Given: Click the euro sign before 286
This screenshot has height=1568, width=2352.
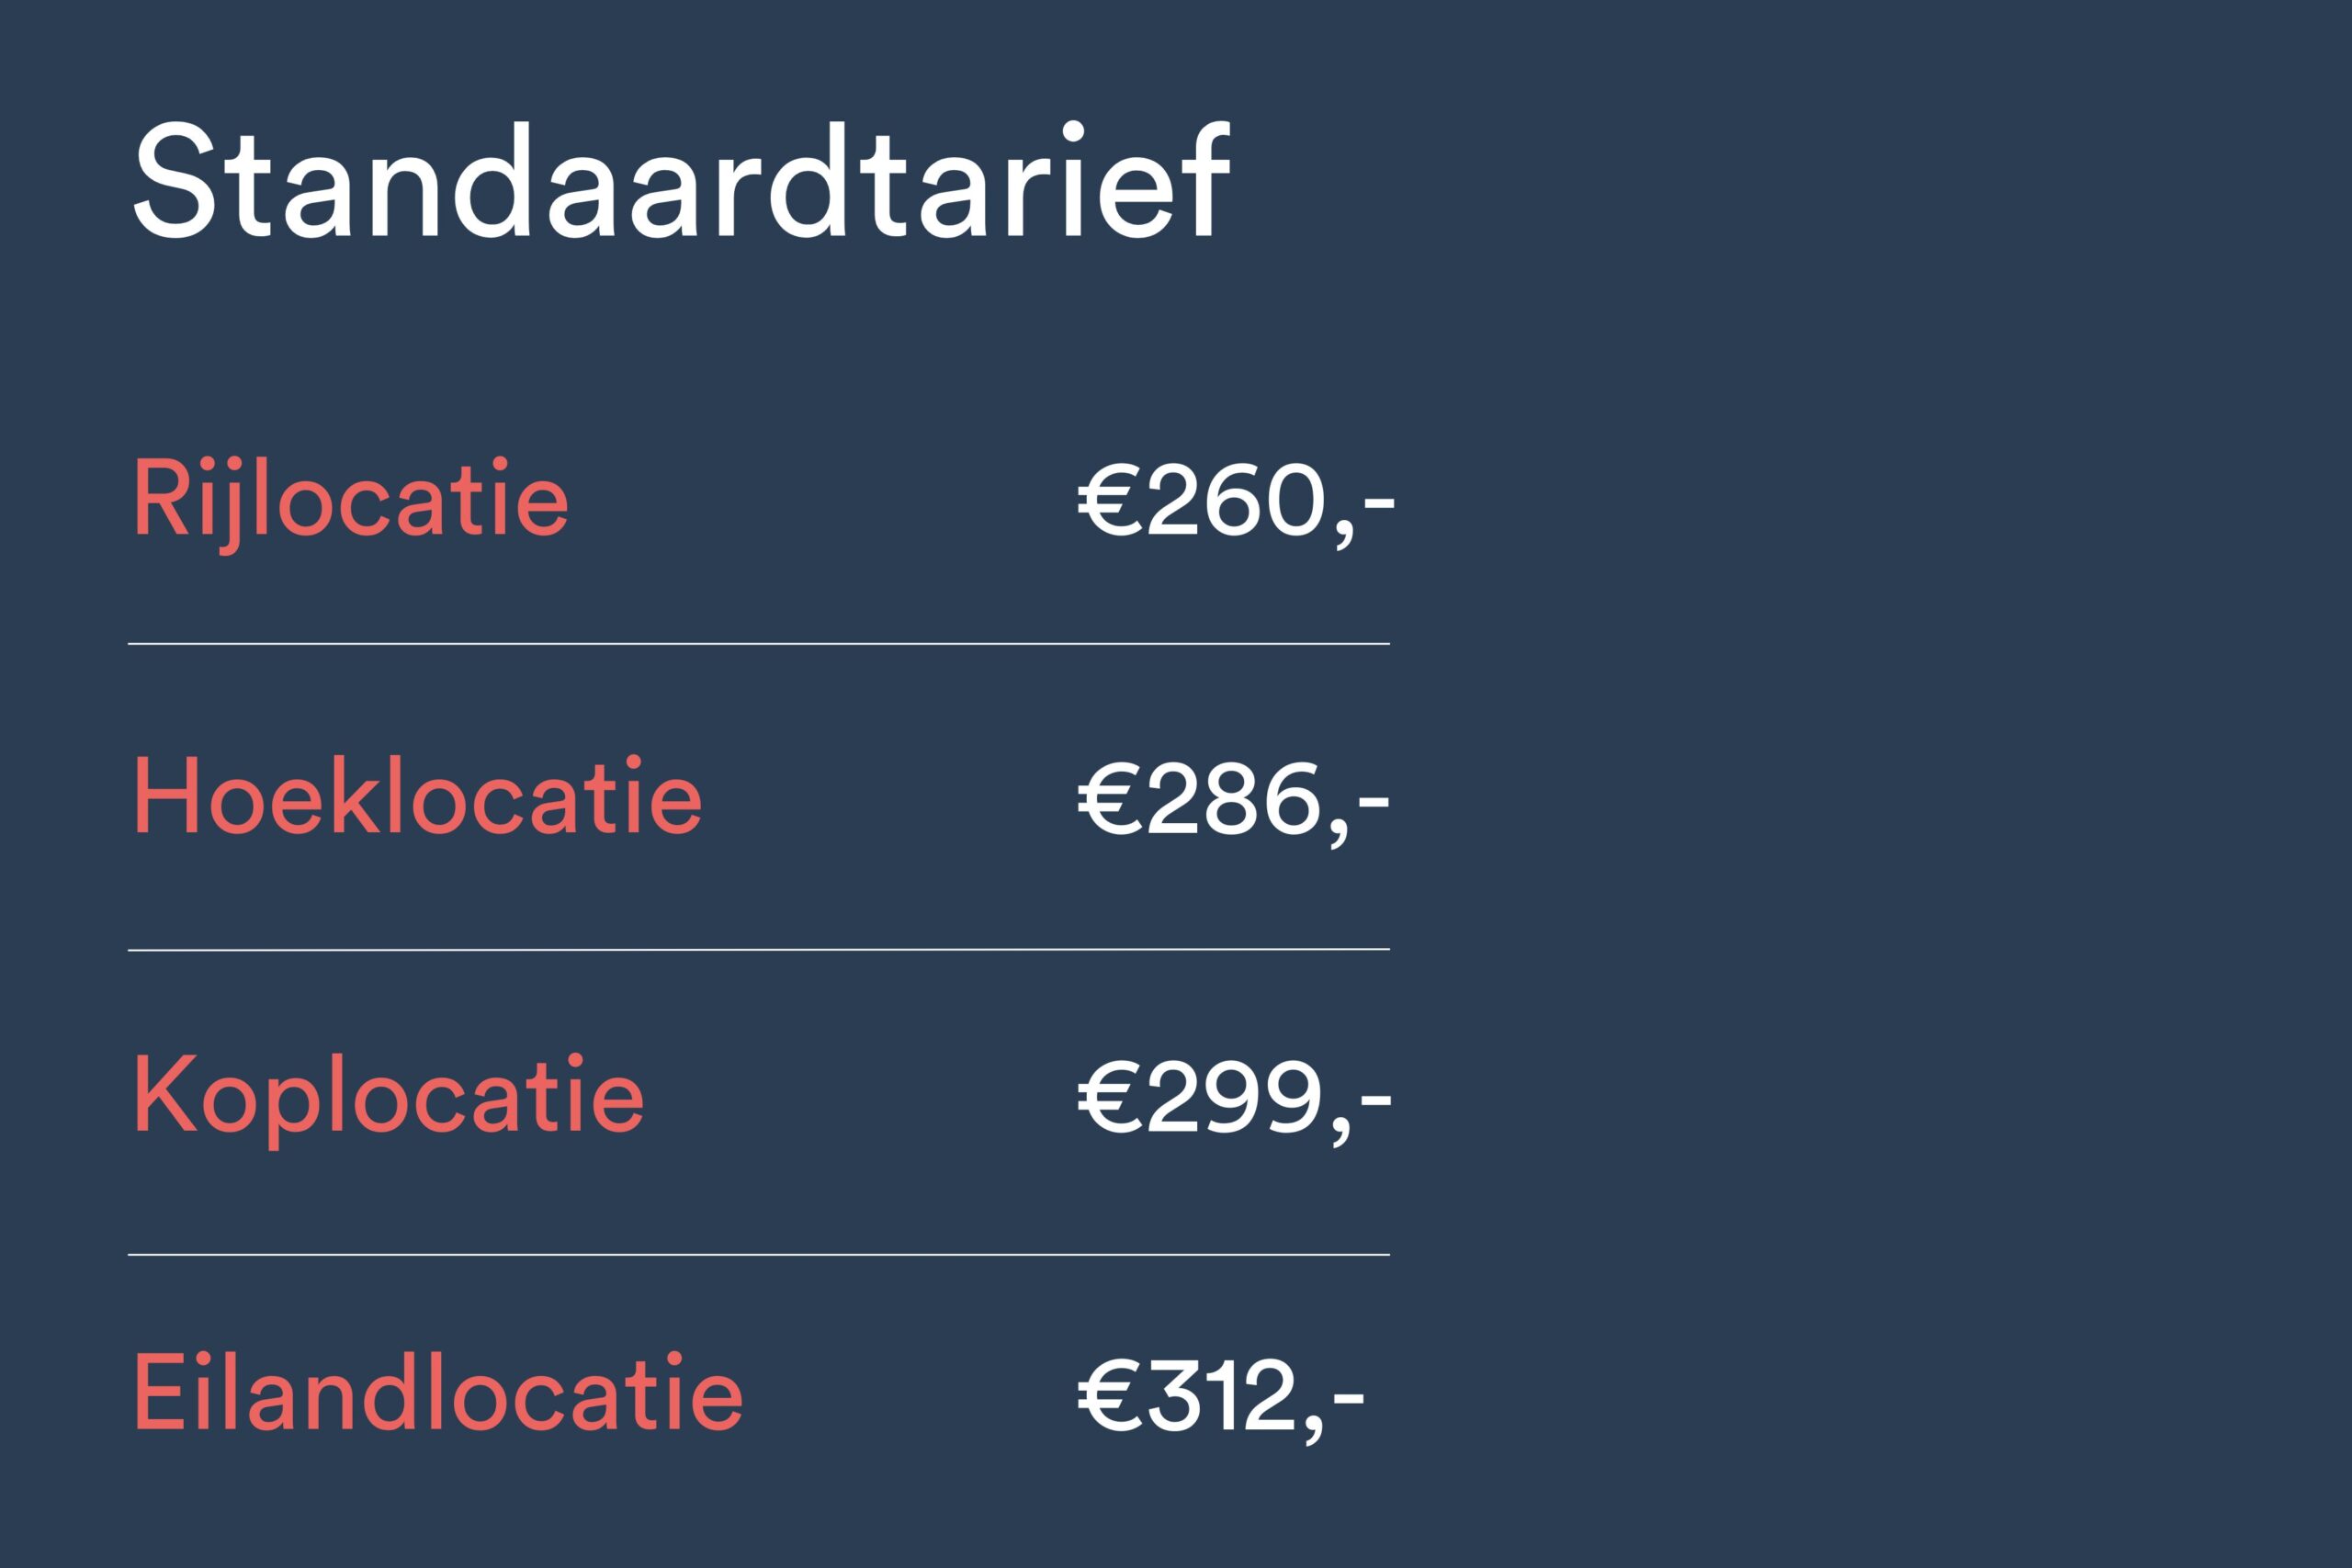Looking at the screenshot, I should [x=1108, y=799].
